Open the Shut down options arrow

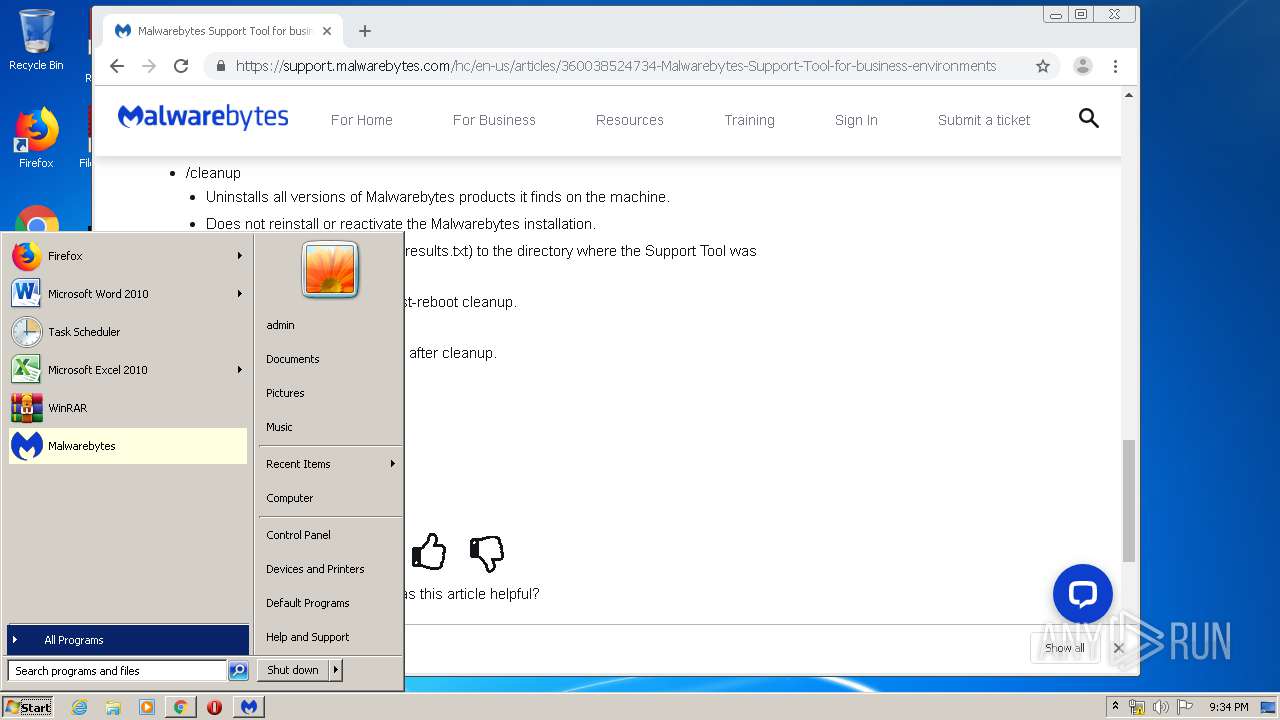point(336,670)
